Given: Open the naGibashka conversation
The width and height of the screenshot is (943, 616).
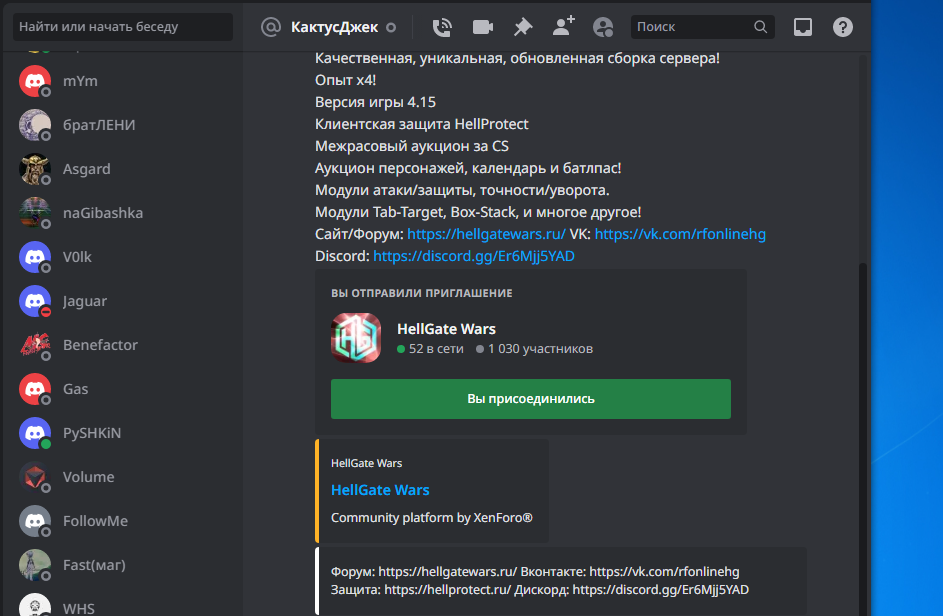Looking at the screenshot, I should pyautogui.click(x=123, y=213).
